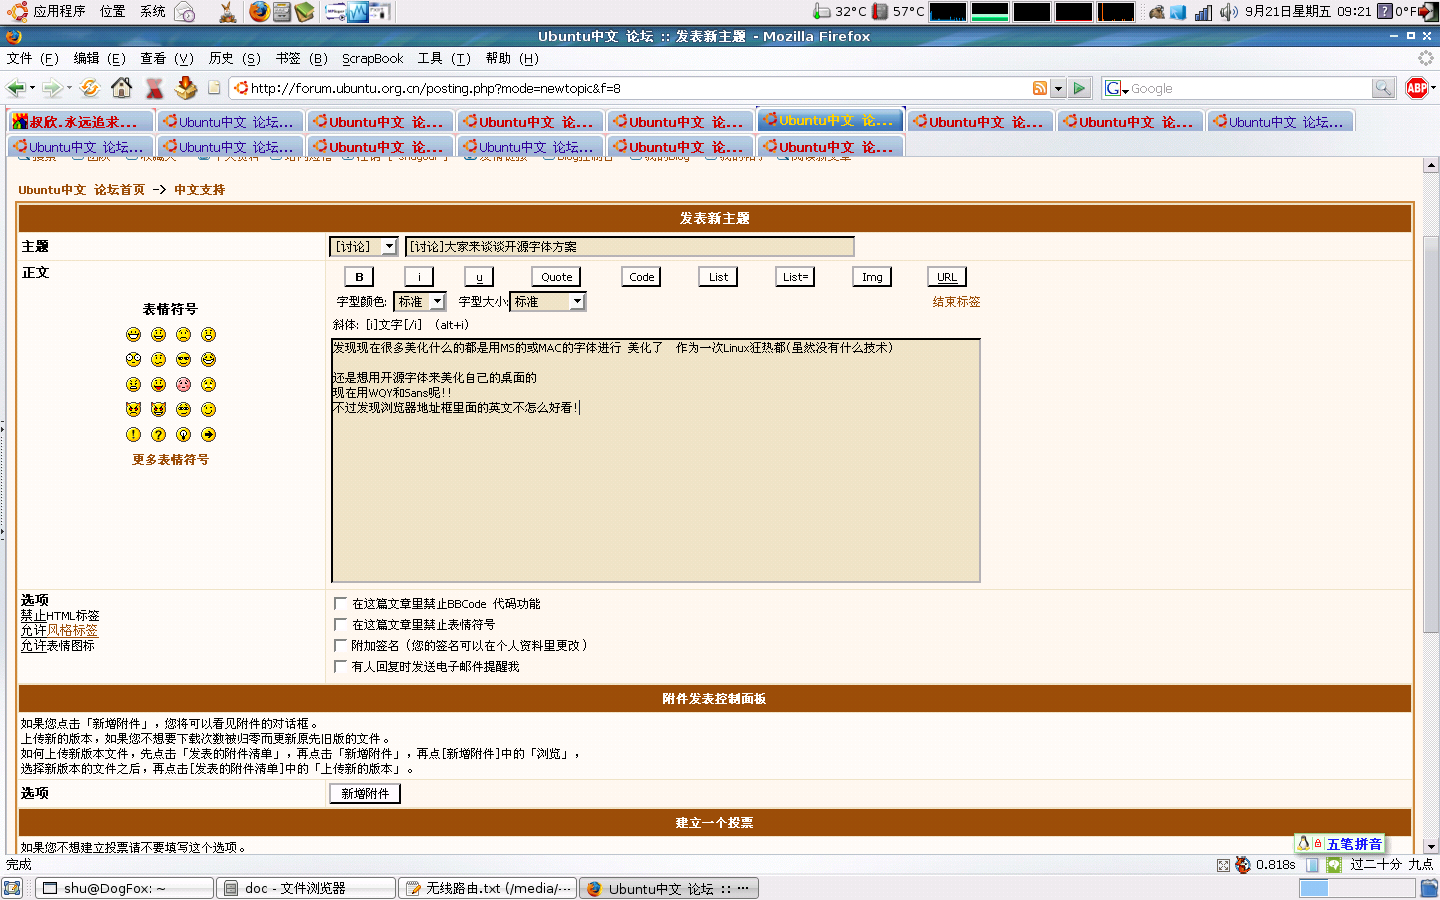Open the back button history dropdown arrow
1440x900 pixels.
pos(32,88)
